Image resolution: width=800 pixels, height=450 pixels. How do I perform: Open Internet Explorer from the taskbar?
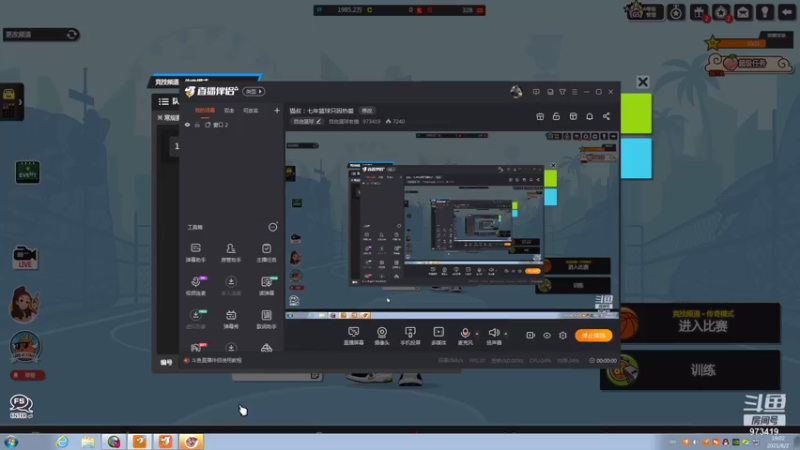tap(62, 442)
